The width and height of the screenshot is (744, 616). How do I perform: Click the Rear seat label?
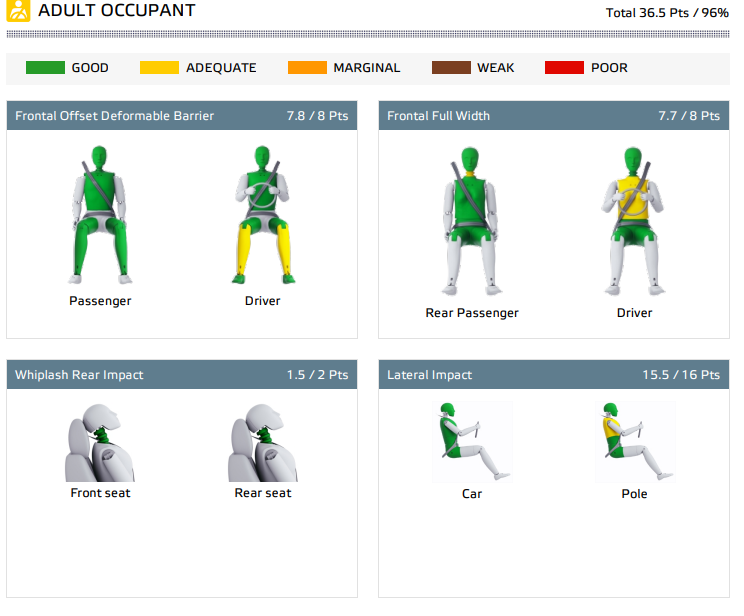click(x=263, y=493)
